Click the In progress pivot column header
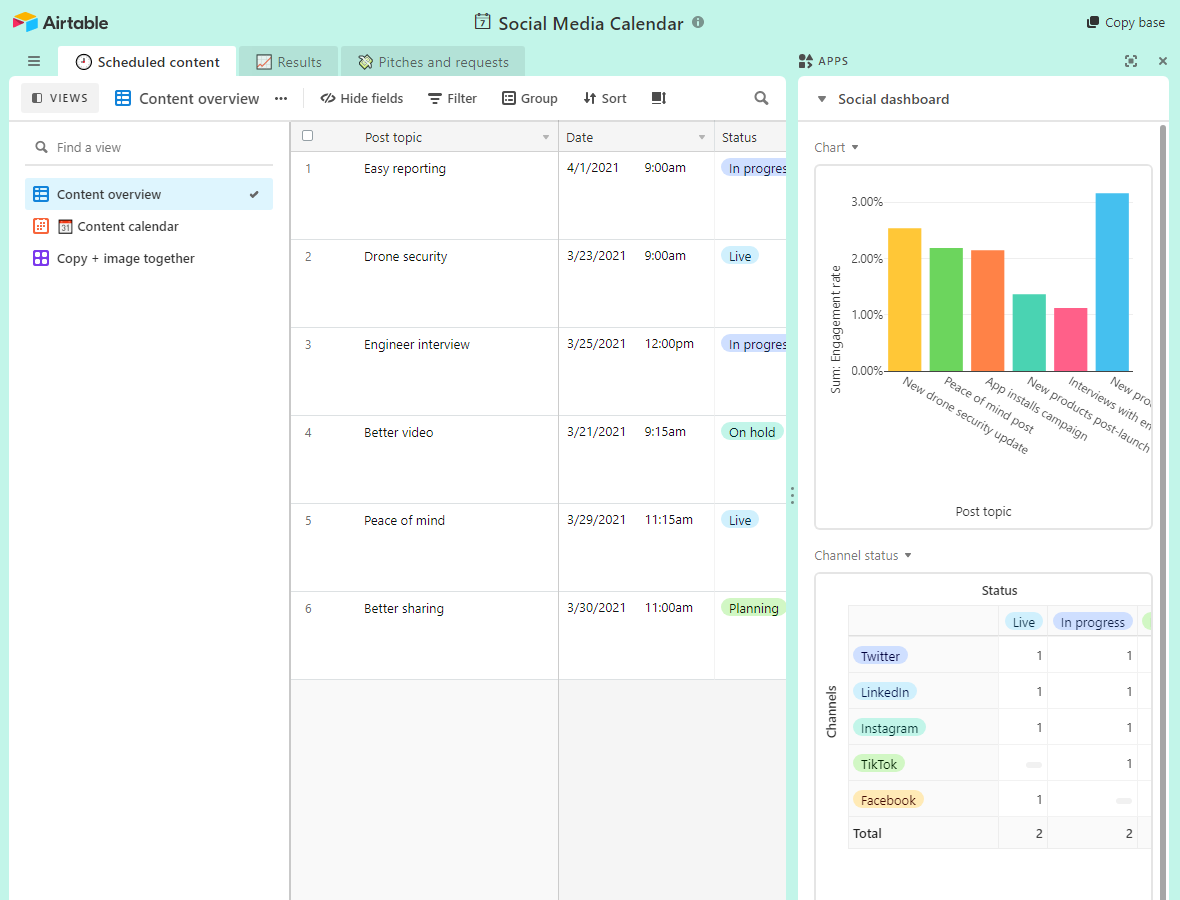Screen dimensions: 1180x900 (1092, 622)
